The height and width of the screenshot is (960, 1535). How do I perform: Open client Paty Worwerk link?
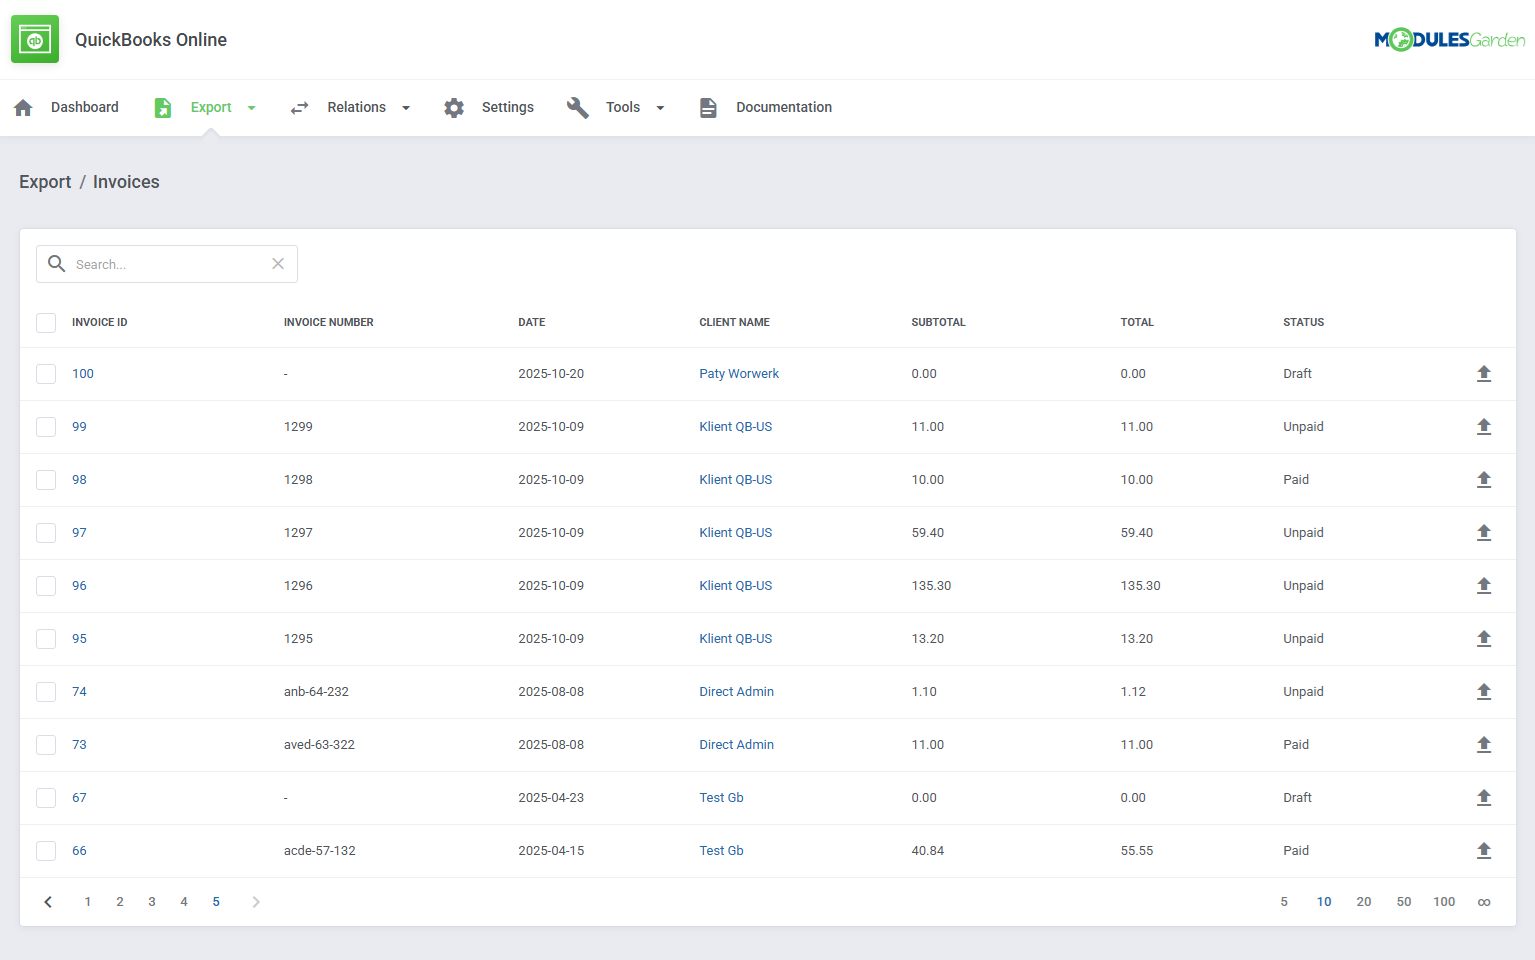tap(739, 374)
